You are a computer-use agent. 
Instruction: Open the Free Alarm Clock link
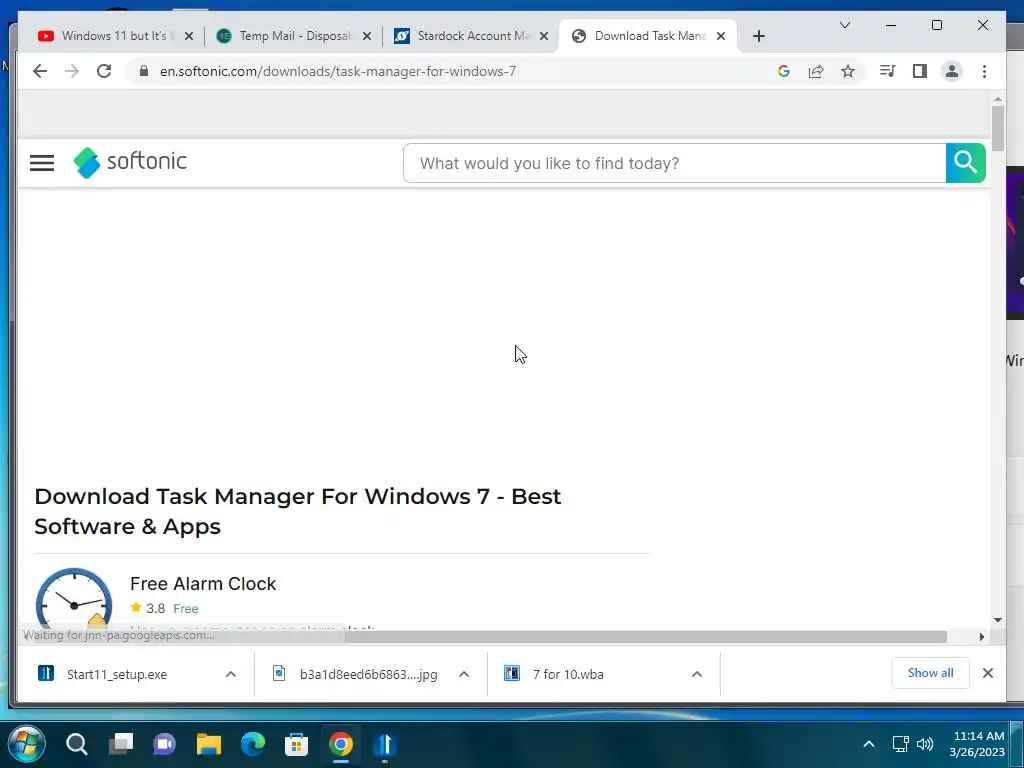[x=203, y=583]
